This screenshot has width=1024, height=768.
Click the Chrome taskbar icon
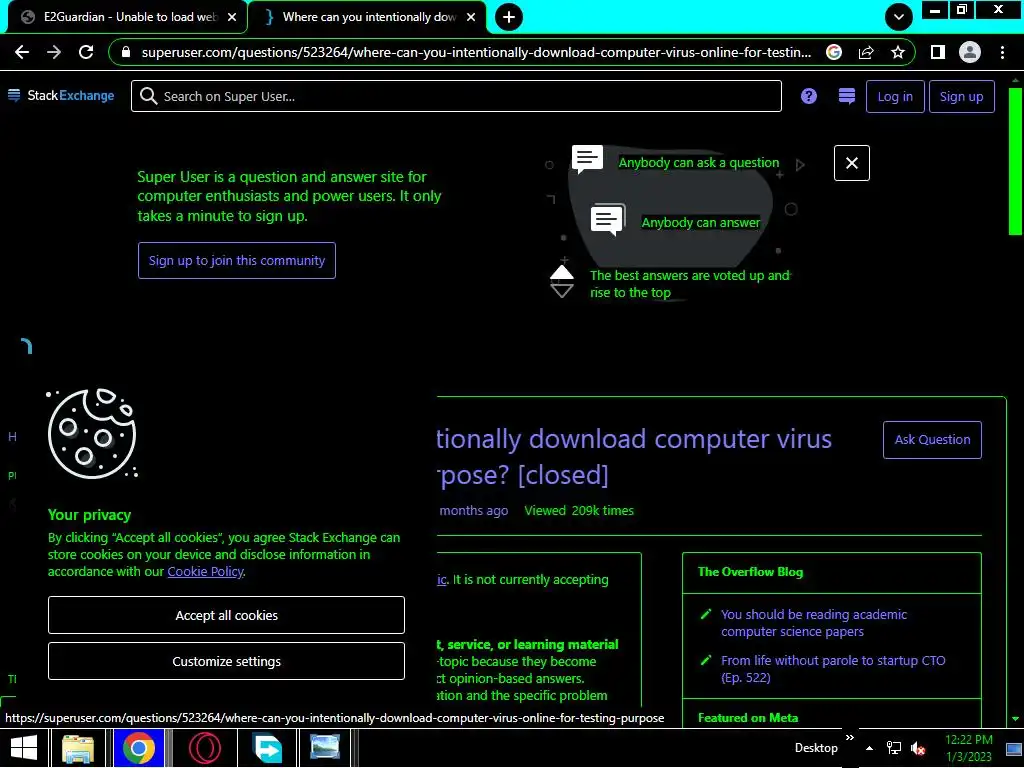point(138,748)
